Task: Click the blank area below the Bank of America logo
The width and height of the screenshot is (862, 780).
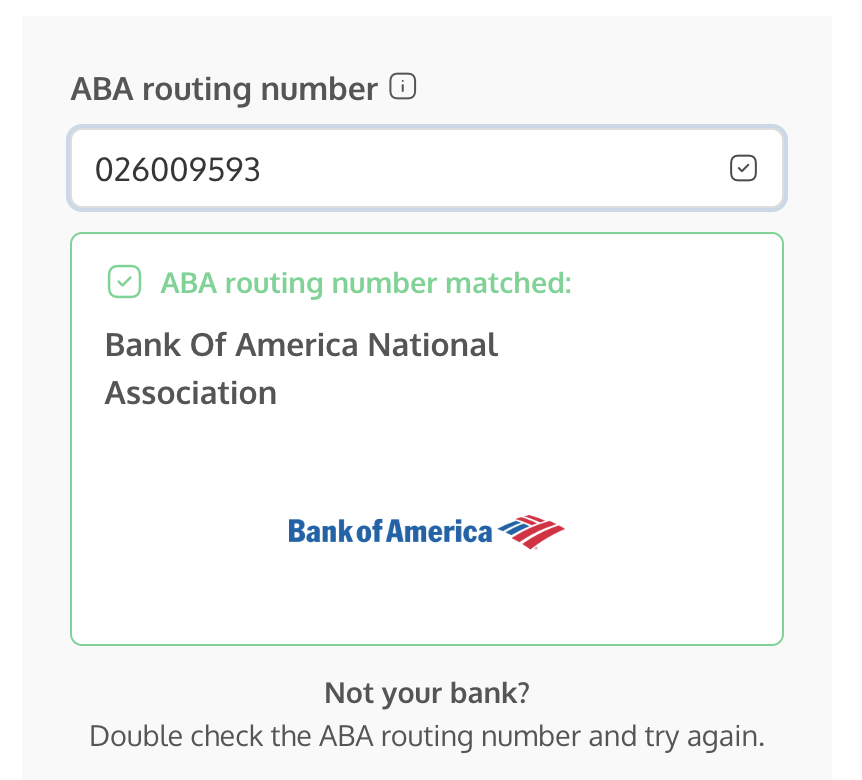Action: click(426, 600)
